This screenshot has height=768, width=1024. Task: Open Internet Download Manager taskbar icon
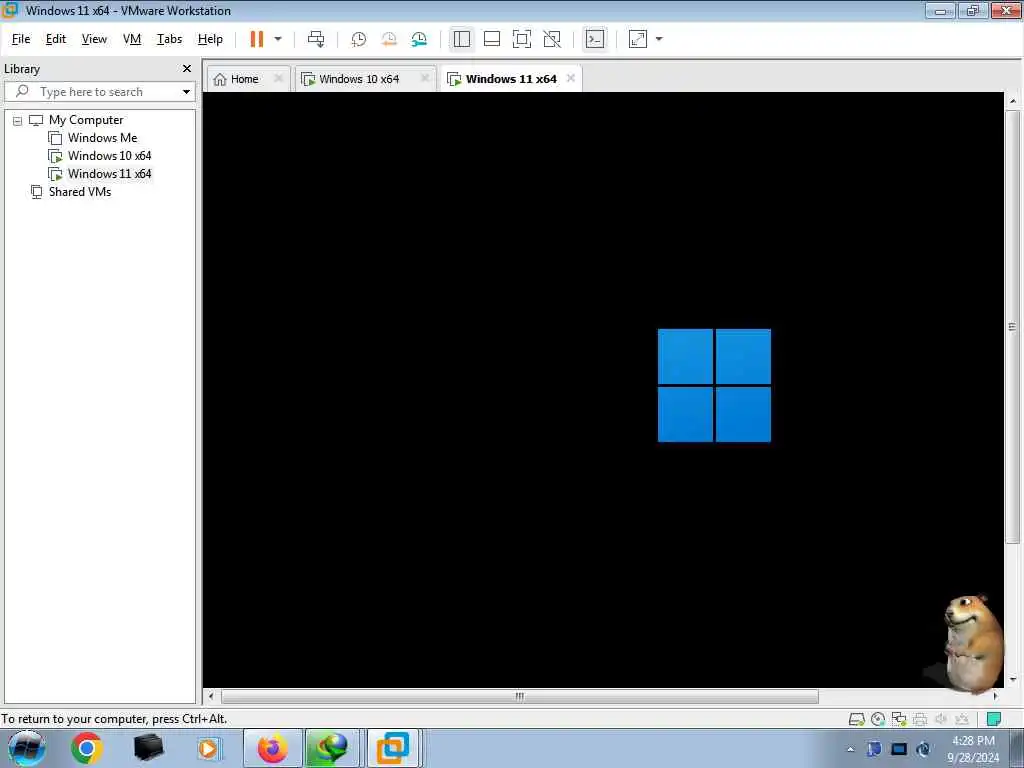pos(331,748)
